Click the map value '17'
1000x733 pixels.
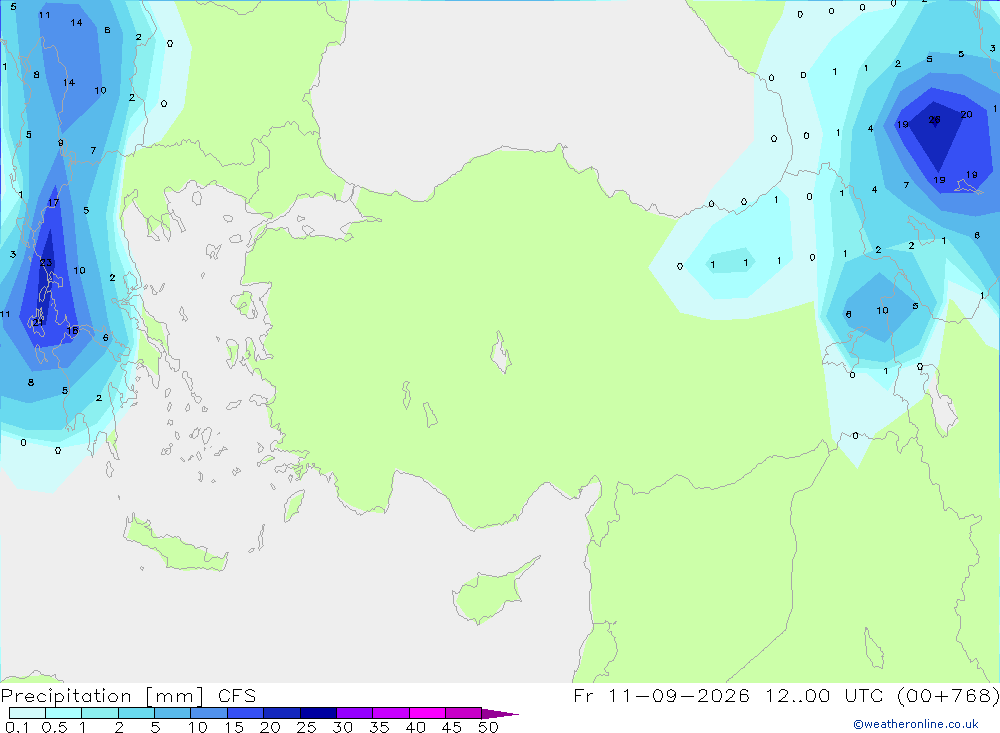click(x=53, y=203)
